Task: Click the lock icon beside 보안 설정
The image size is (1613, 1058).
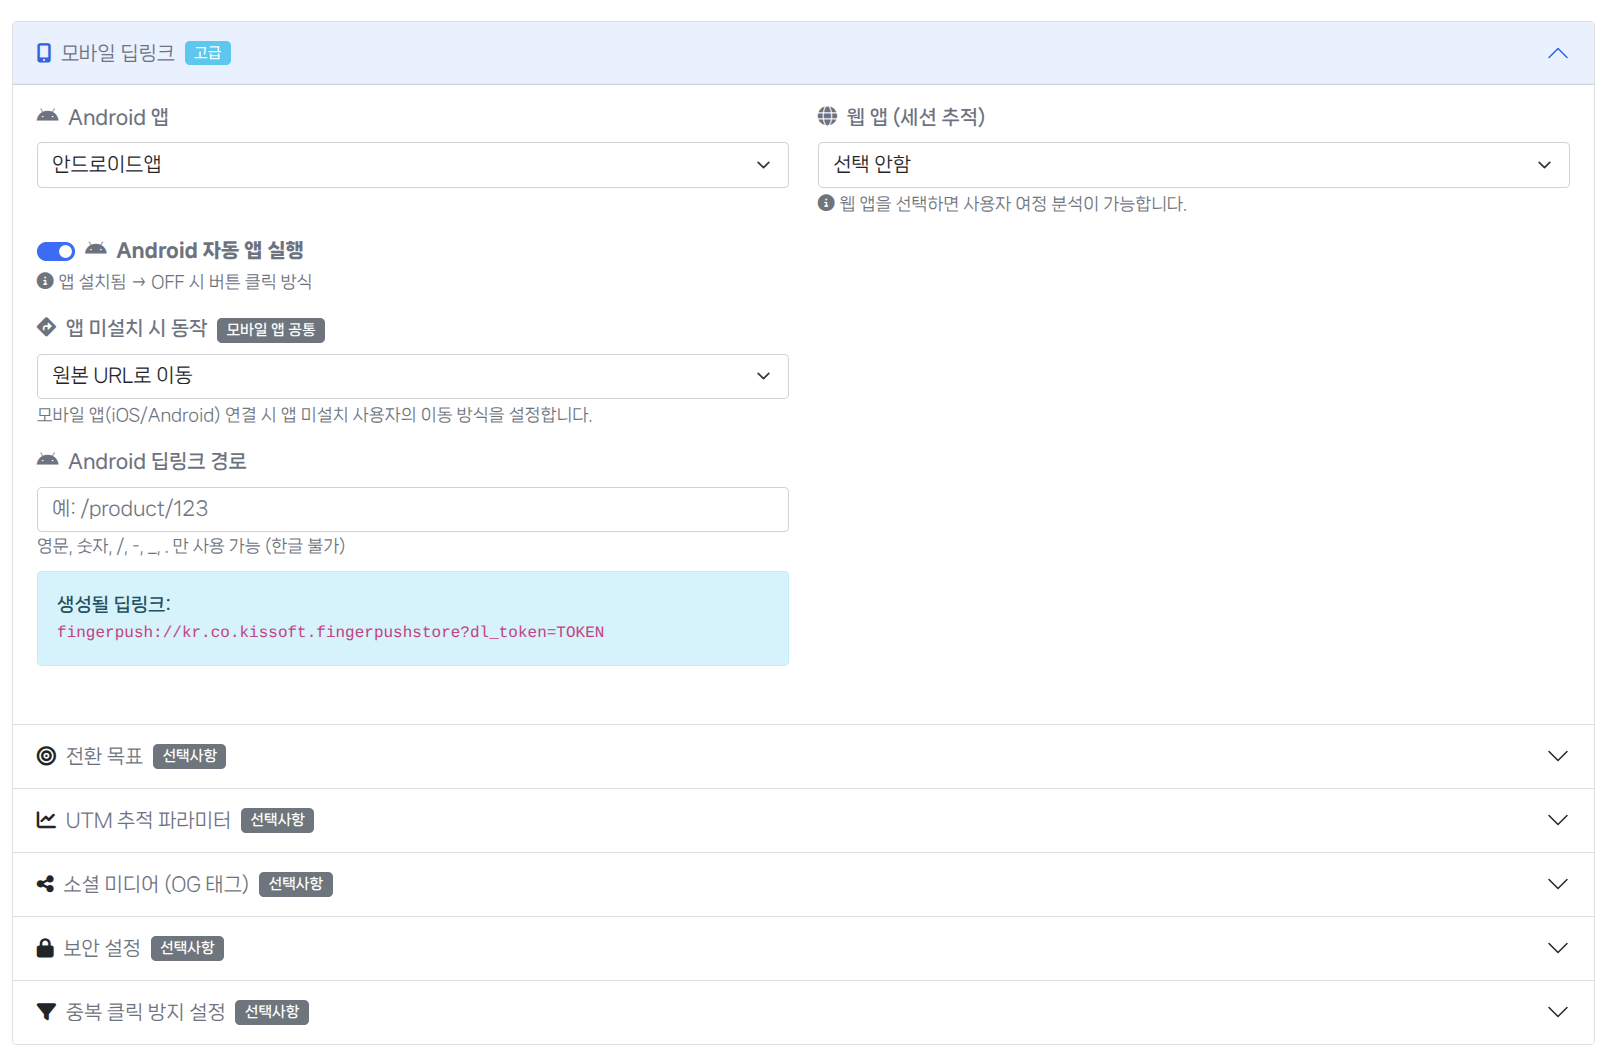Action: click(x=45, y=948)
